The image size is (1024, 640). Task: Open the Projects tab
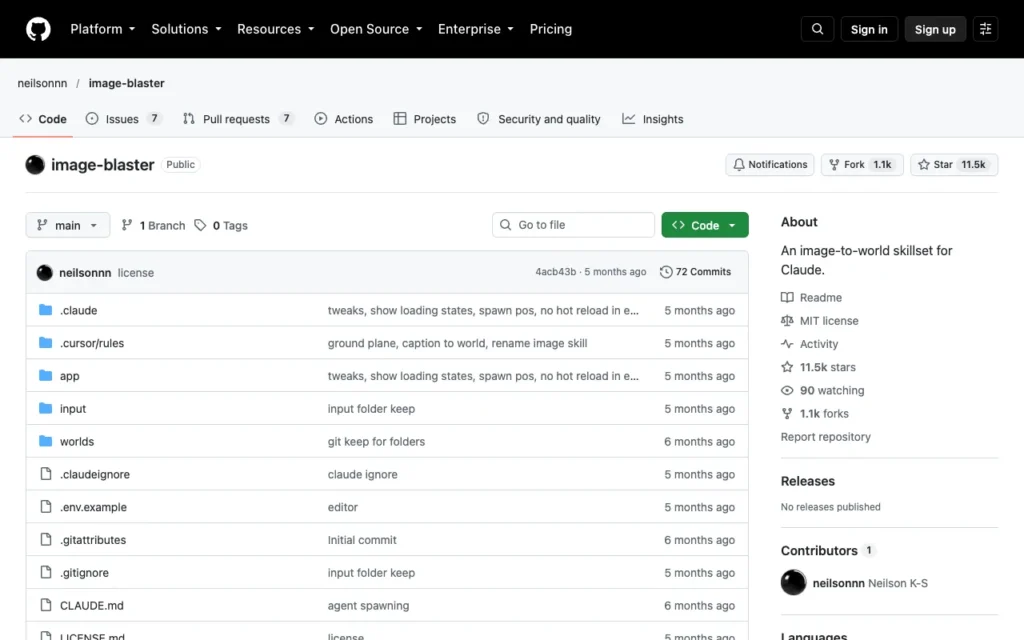click(x=424, y=119)
